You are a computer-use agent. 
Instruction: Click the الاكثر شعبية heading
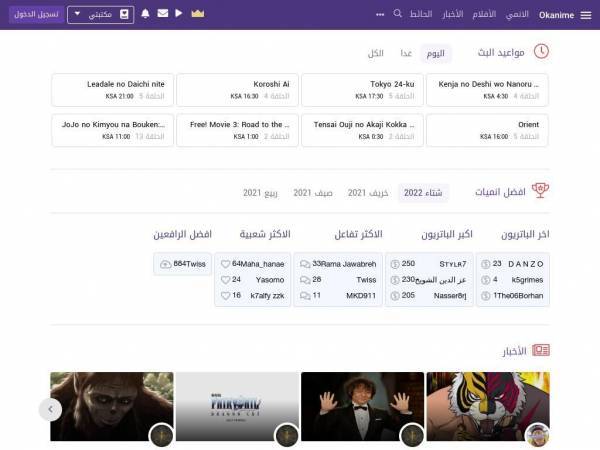(265, 234)
